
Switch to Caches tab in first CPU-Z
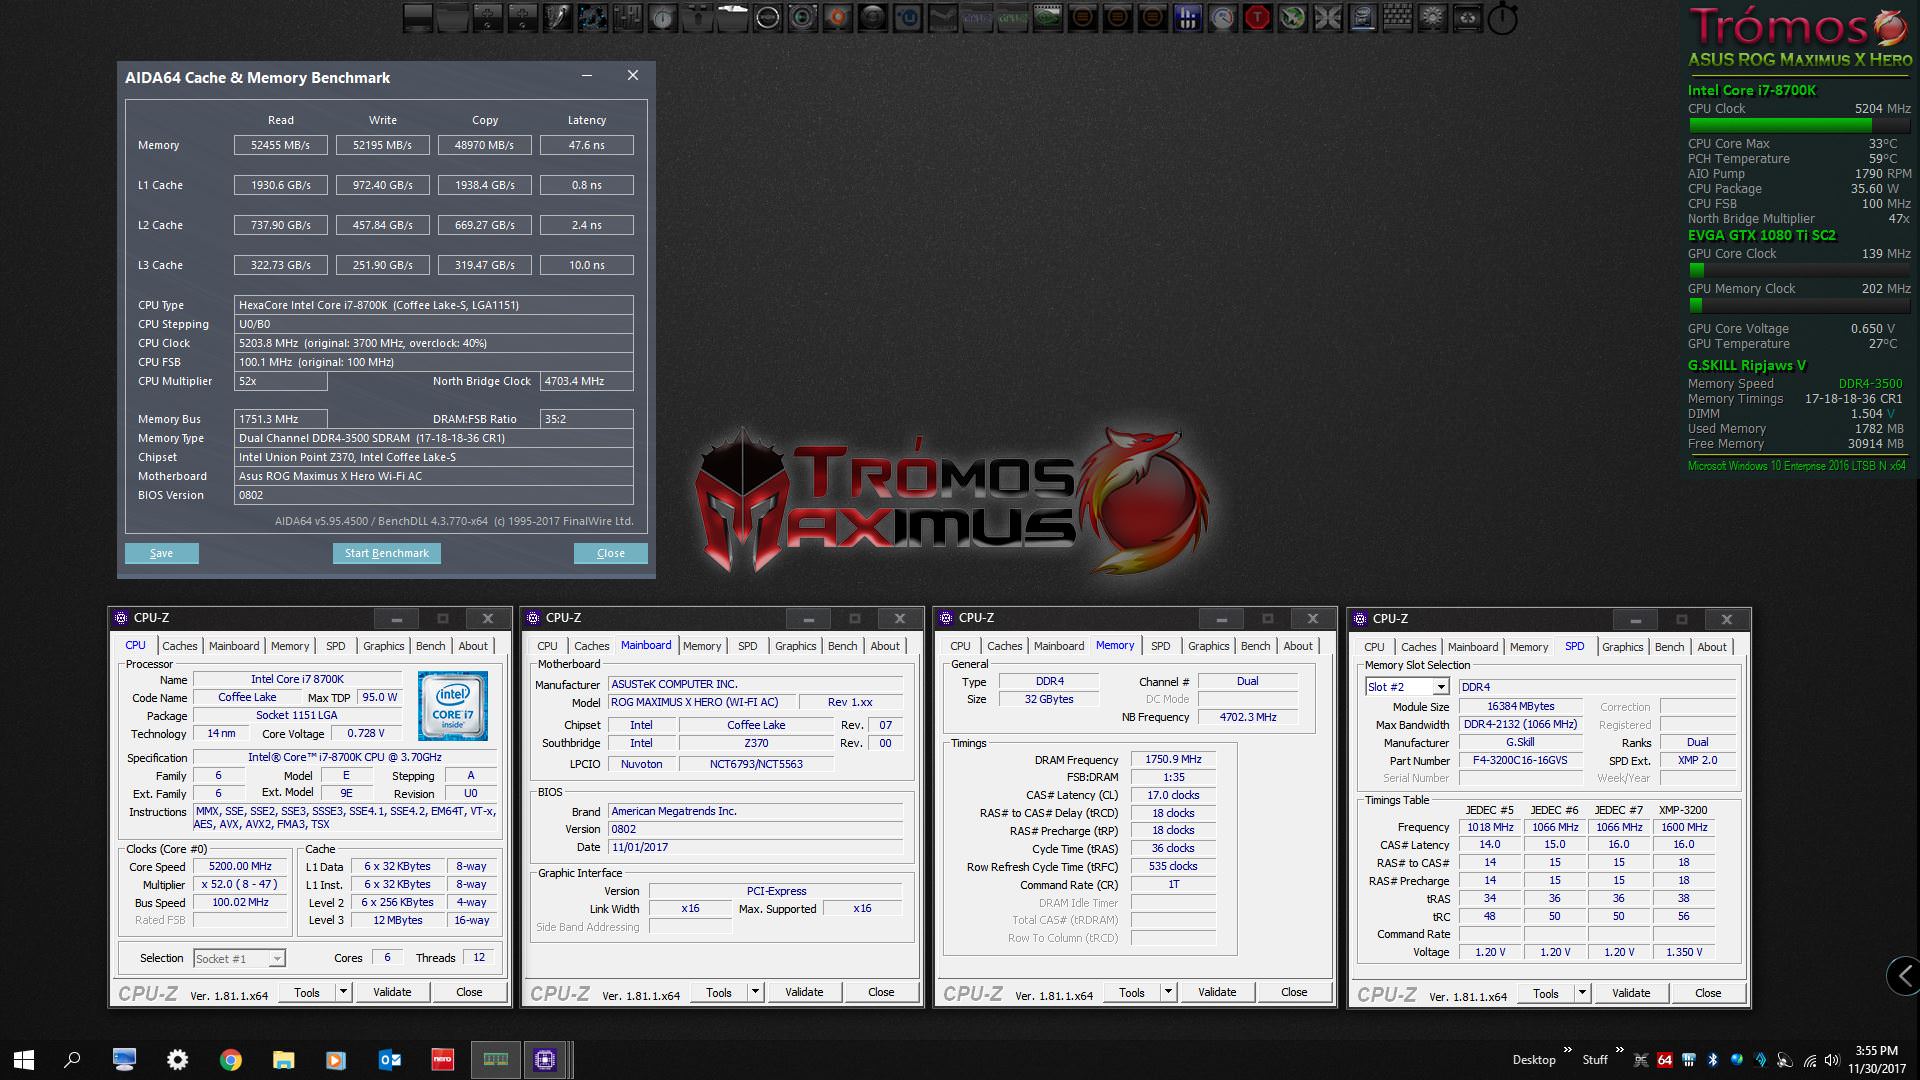pyautogui.click(x=180, y=646)
